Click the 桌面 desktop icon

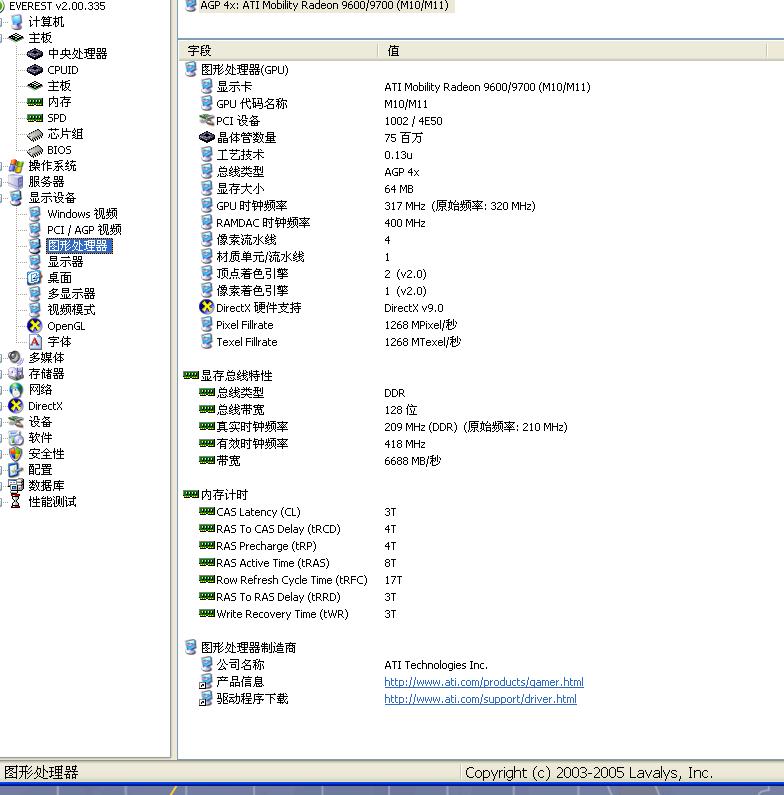click(34, 278)
